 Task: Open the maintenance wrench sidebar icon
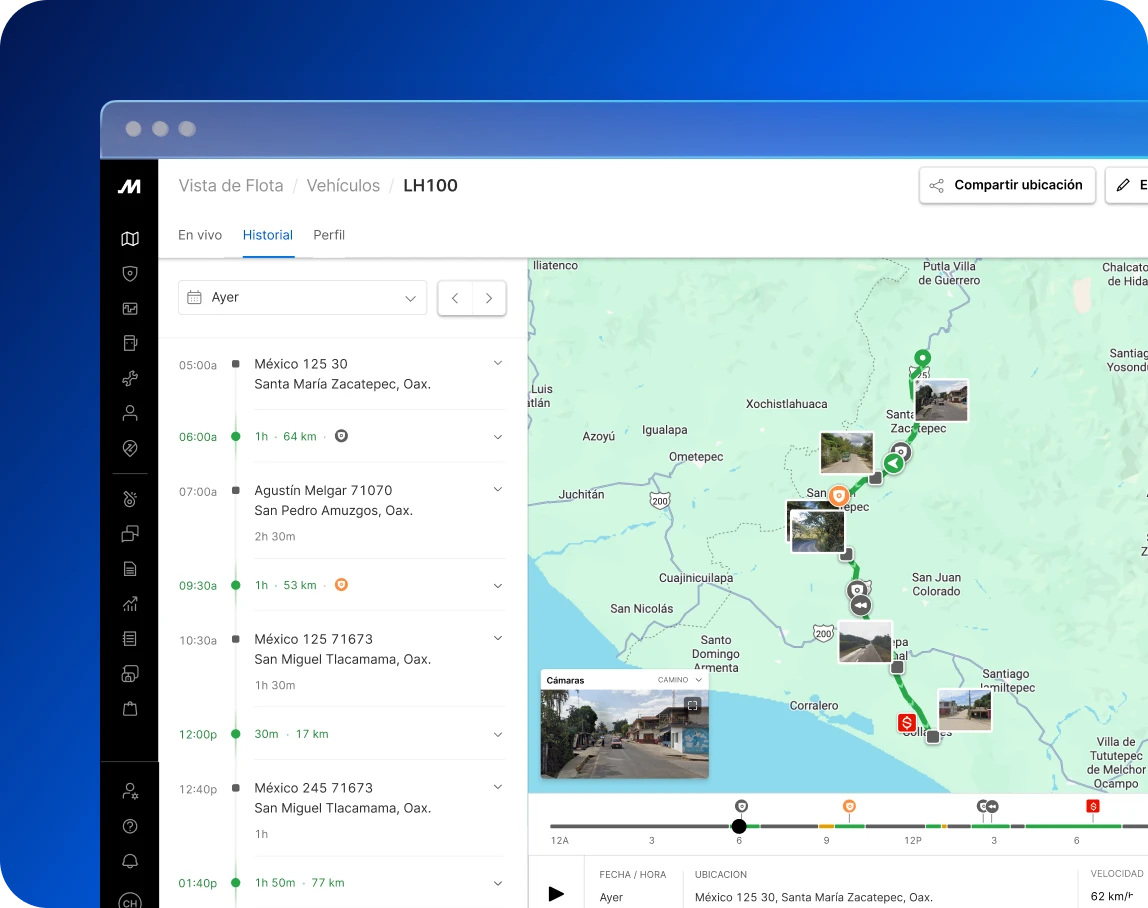129,378
